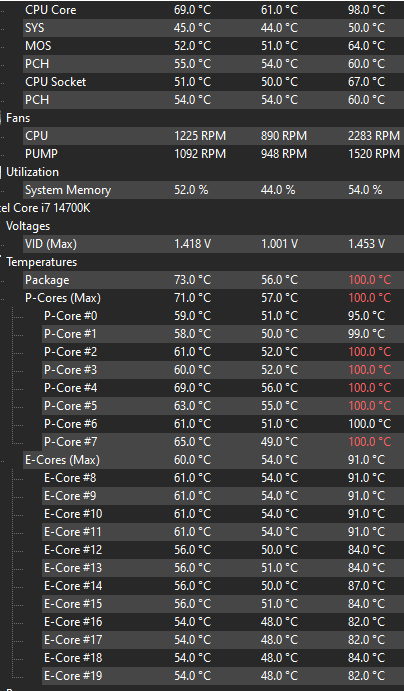Select the Intel Core i7 14700K node

point(45,208)
